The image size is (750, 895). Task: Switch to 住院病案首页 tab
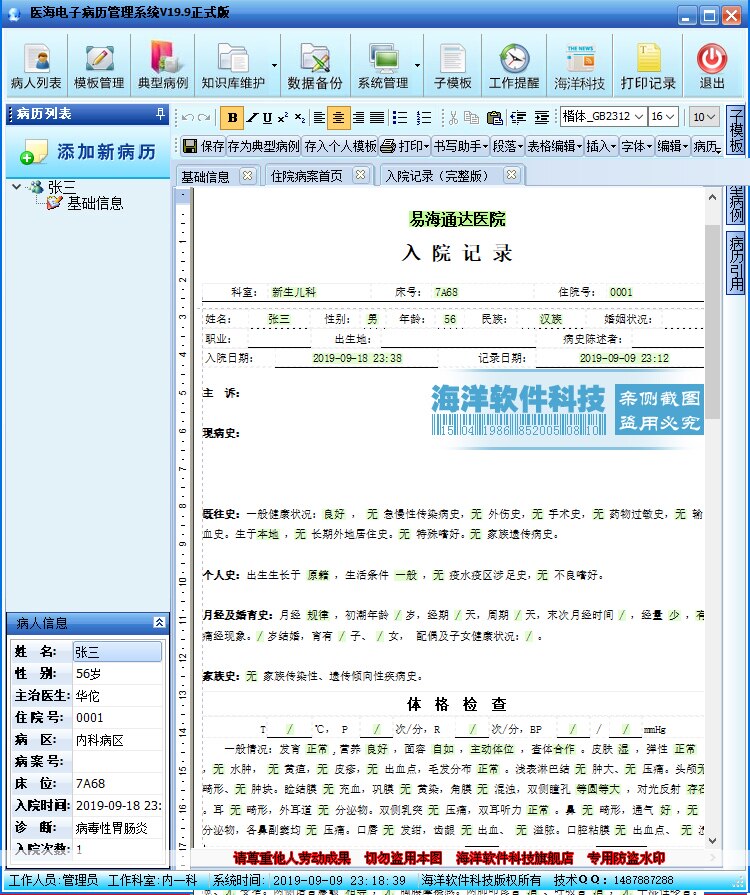[307, 176]
